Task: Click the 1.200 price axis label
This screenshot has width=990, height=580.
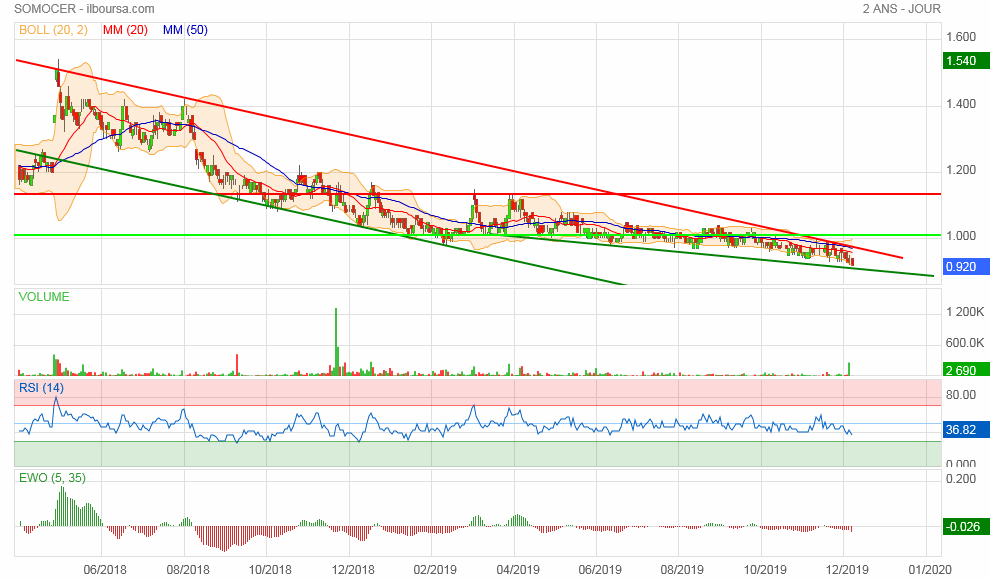Action: pos(961,170)
